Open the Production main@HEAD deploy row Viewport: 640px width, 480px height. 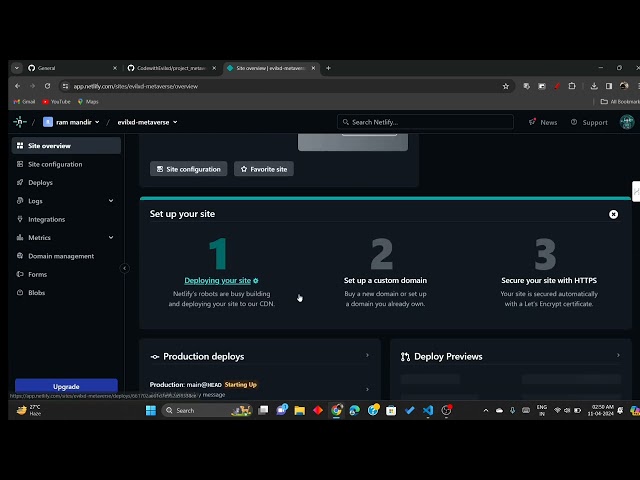pyautogui.click(x=260, y=389)
